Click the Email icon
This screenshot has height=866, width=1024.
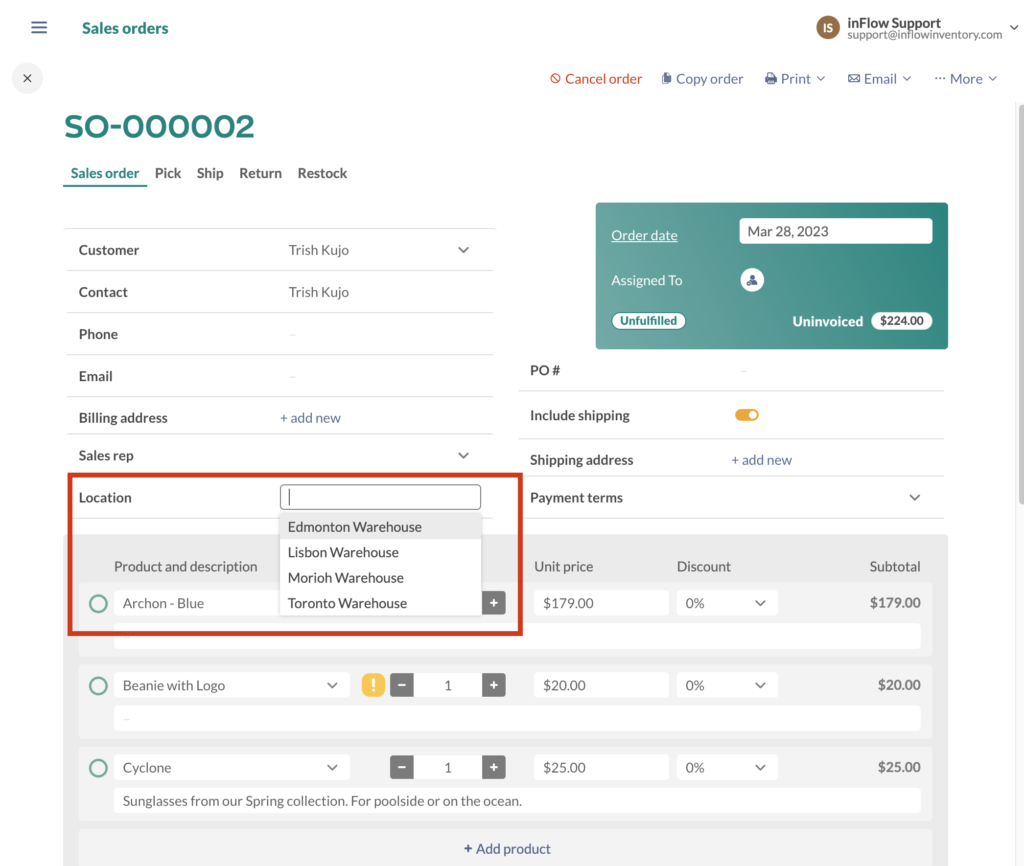(x=853, y=78)
